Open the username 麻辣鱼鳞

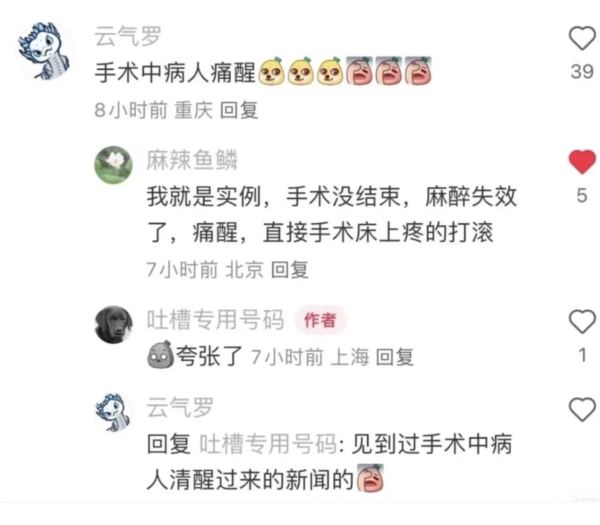point(192,160)
